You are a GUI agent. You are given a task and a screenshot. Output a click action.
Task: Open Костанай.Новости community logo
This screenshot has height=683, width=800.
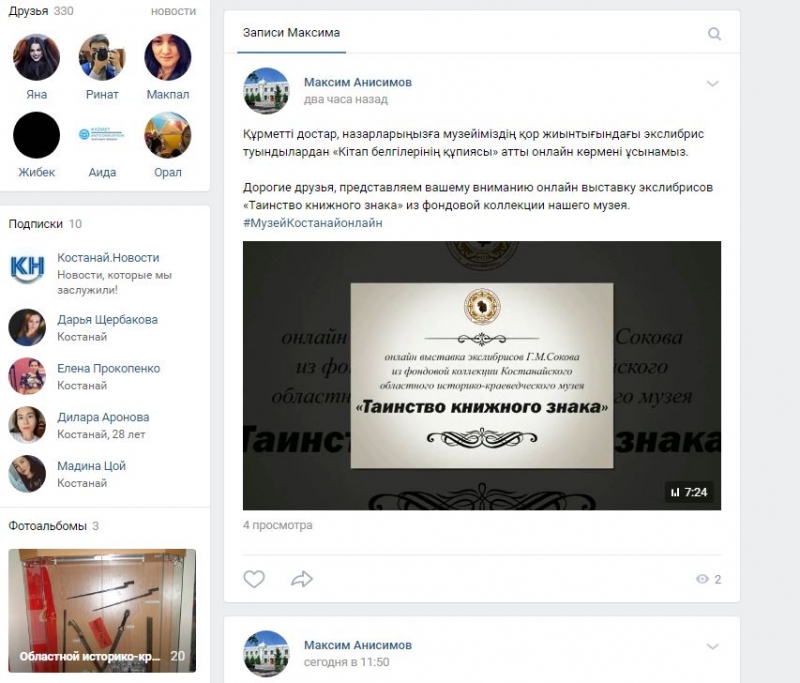27,267
